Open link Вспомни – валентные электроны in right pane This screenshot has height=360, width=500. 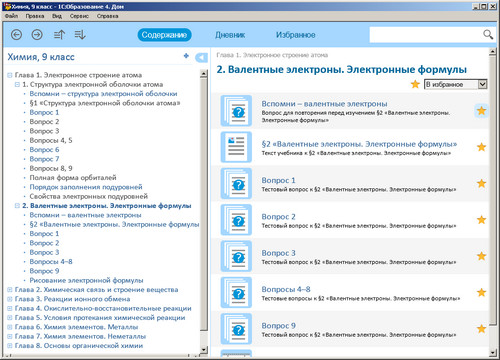324,104
